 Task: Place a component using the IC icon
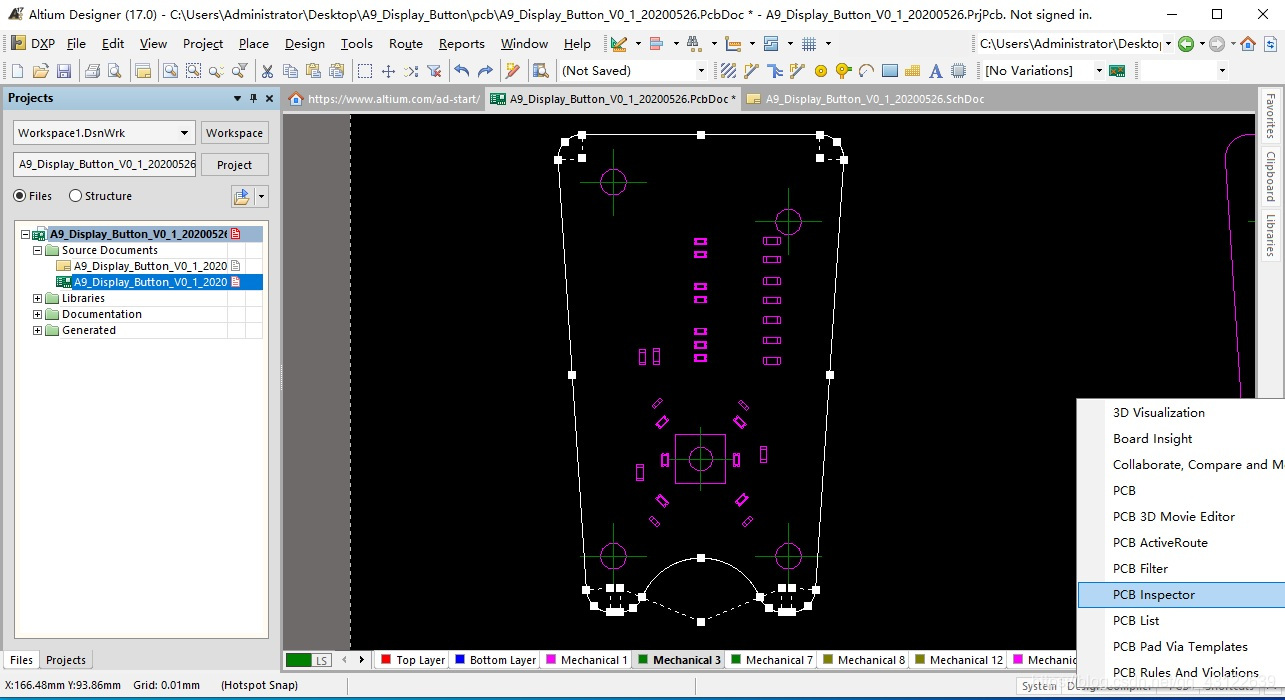(x=958, y=70)
